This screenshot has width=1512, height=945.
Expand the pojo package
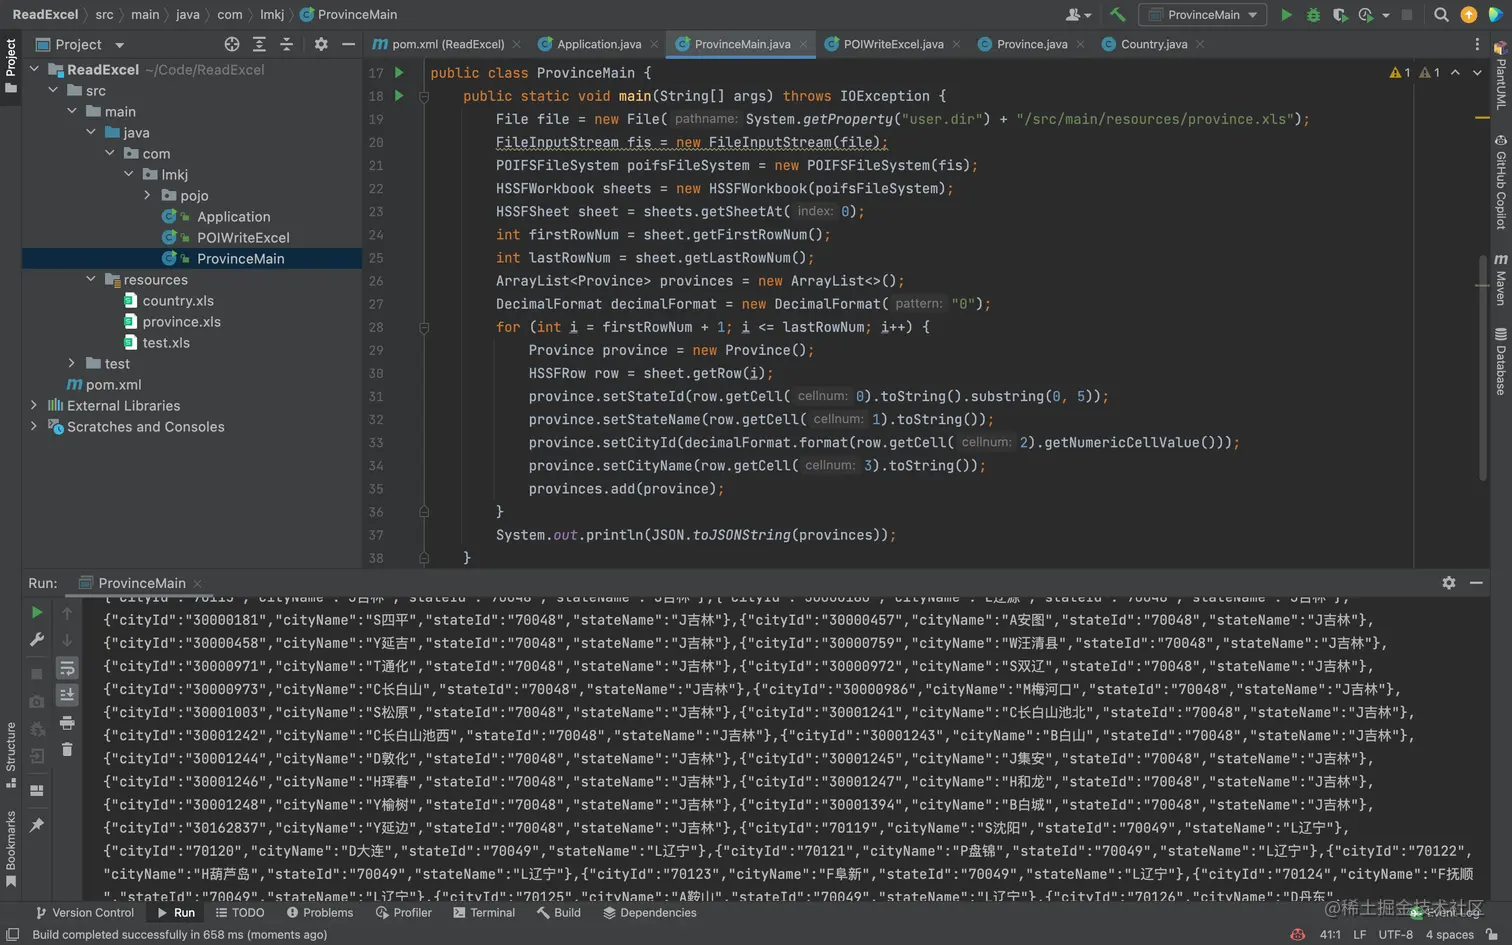tap(148, 195)
